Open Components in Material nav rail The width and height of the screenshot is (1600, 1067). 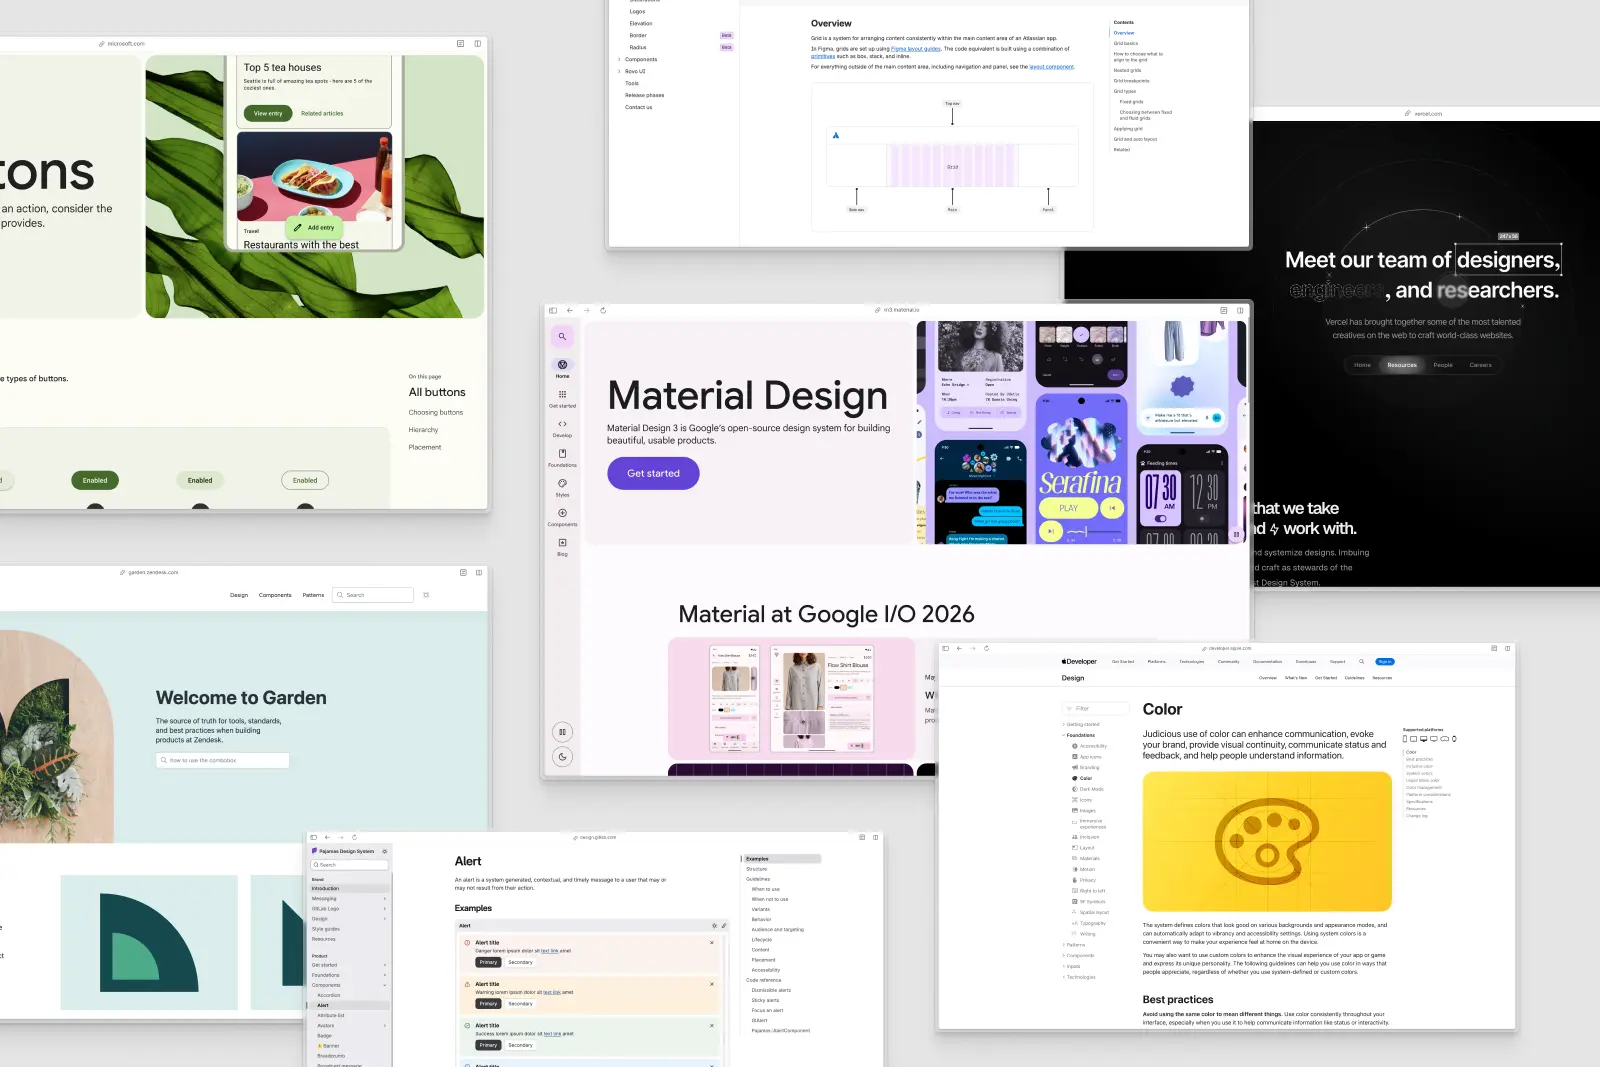click(x=562, y=517)
